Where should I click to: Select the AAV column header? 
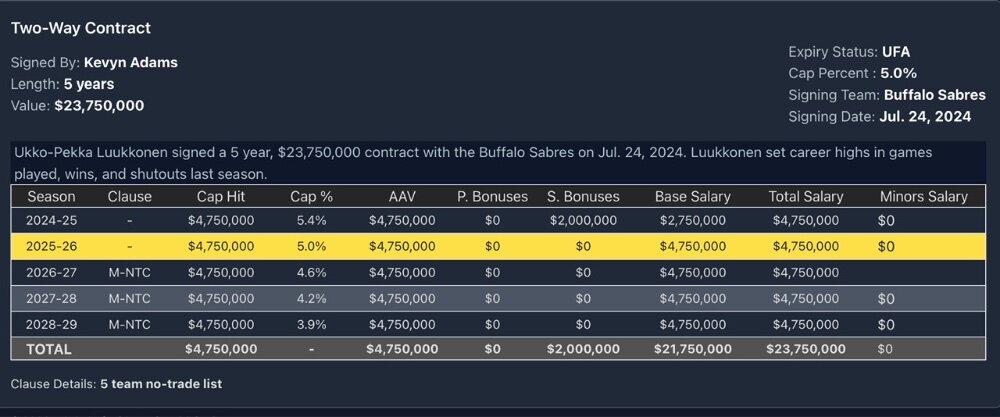pyautogui.click(x=402, y=196)
